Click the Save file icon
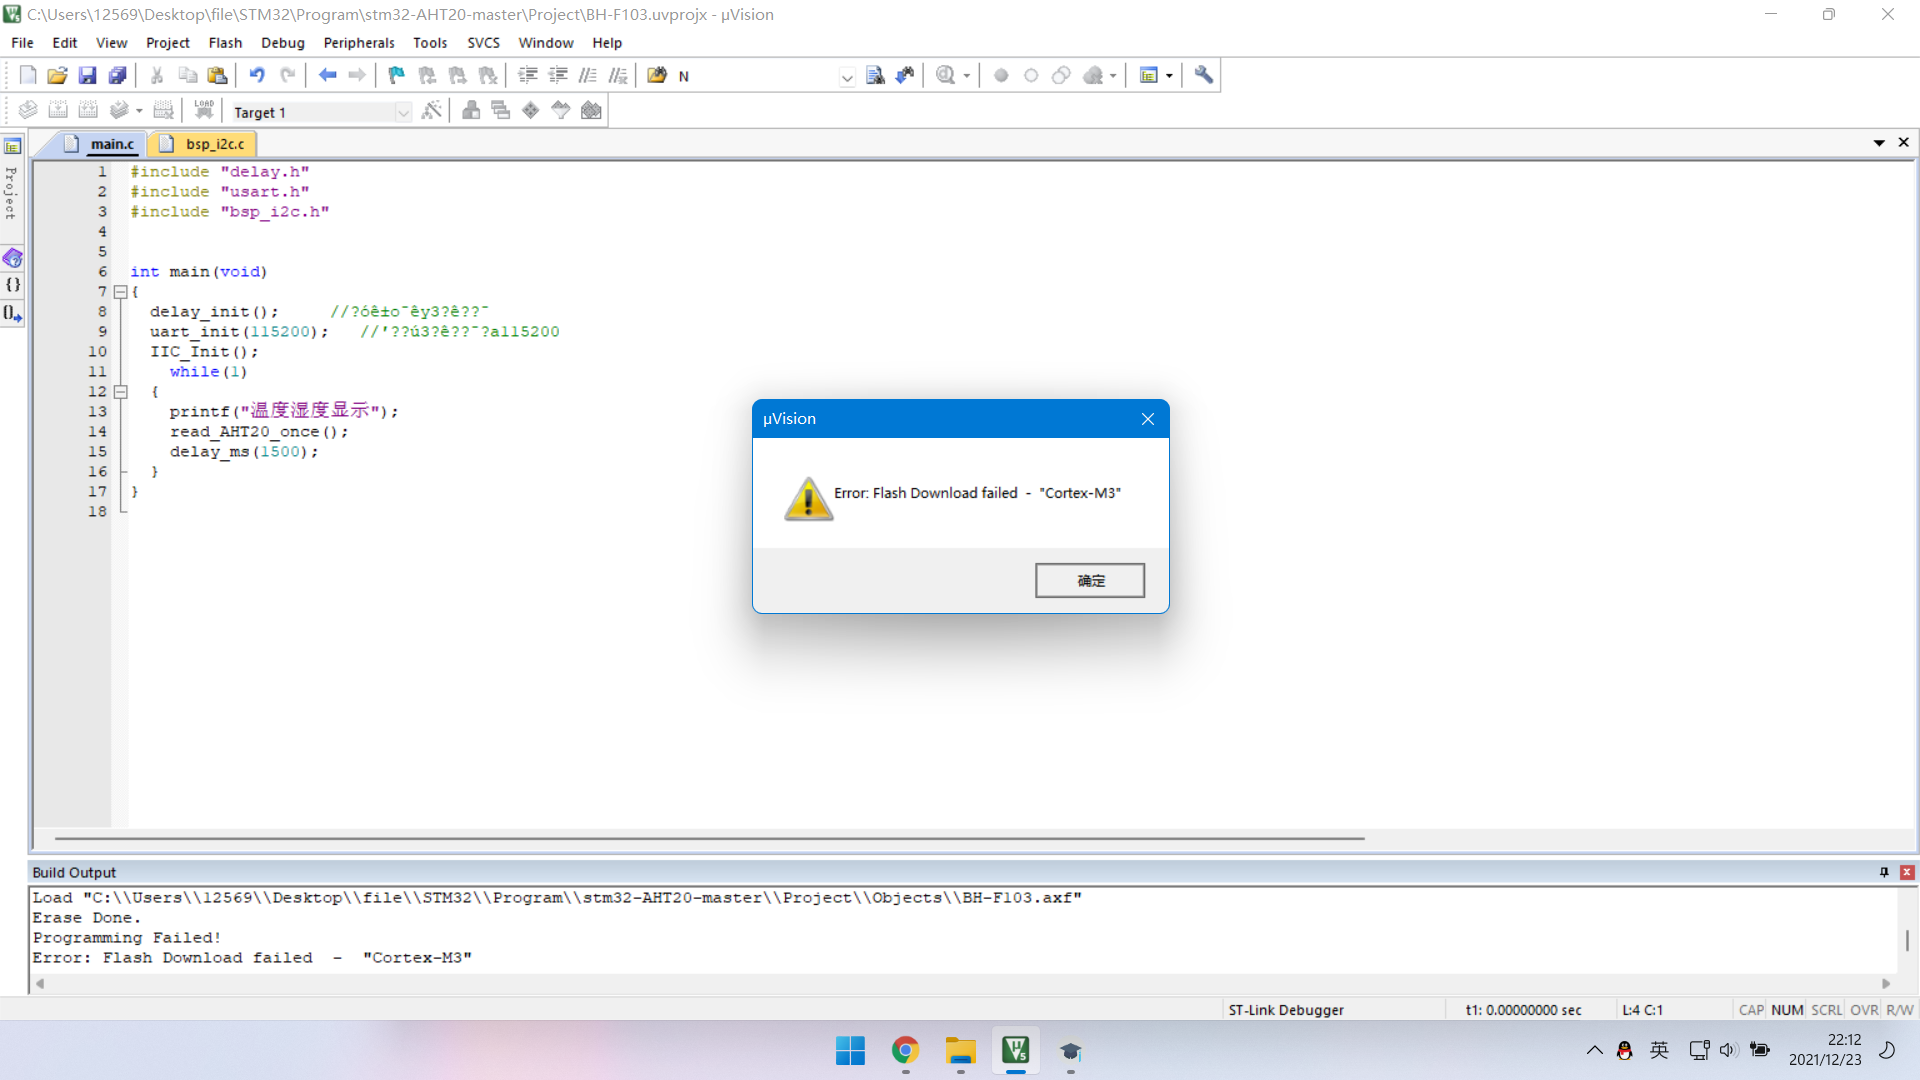The width and height of the screenshot is (1920, 1080). coord(88,76)
